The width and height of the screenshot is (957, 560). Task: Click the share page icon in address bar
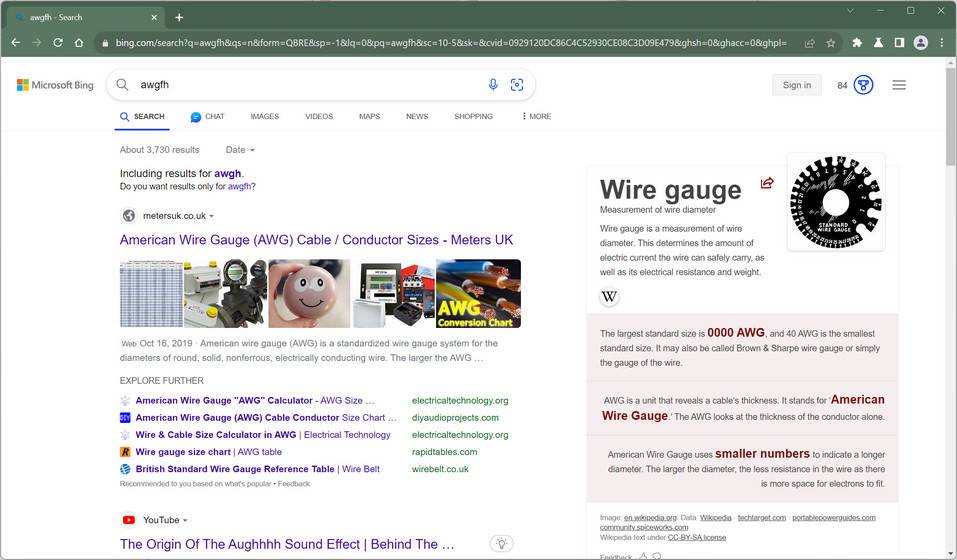coord(810,43)
